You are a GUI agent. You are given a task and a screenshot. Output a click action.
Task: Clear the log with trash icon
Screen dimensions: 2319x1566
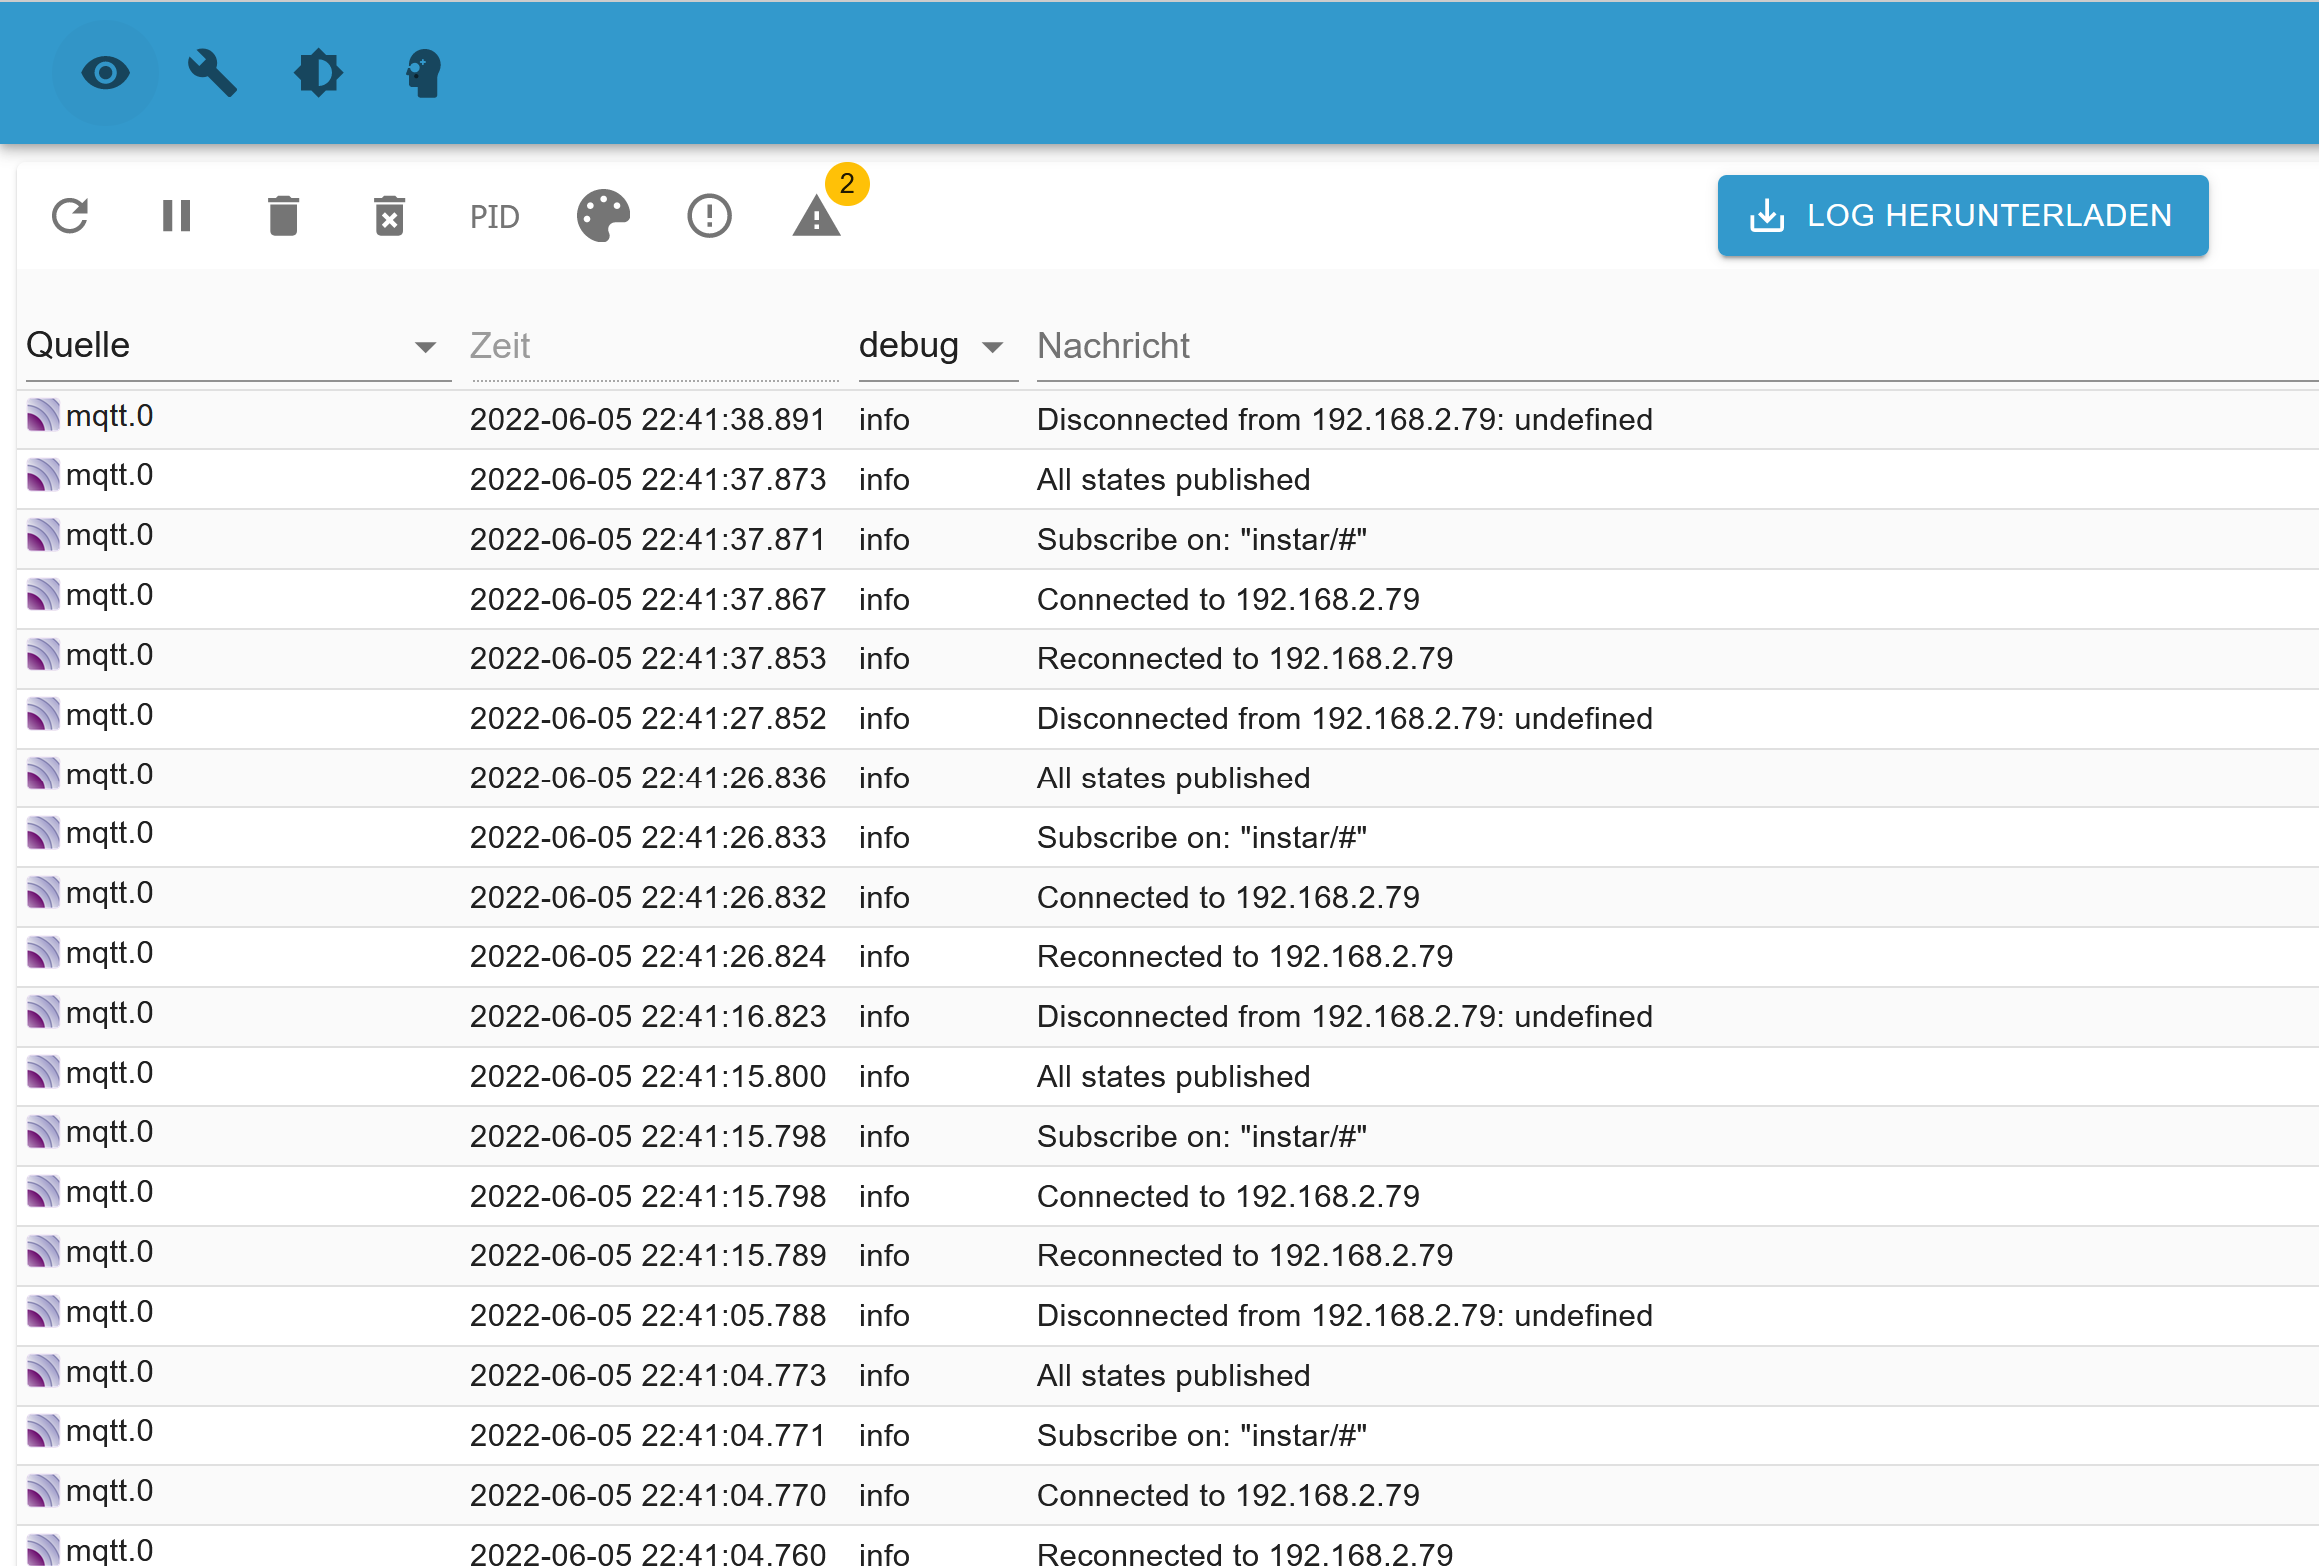point(284,216)
